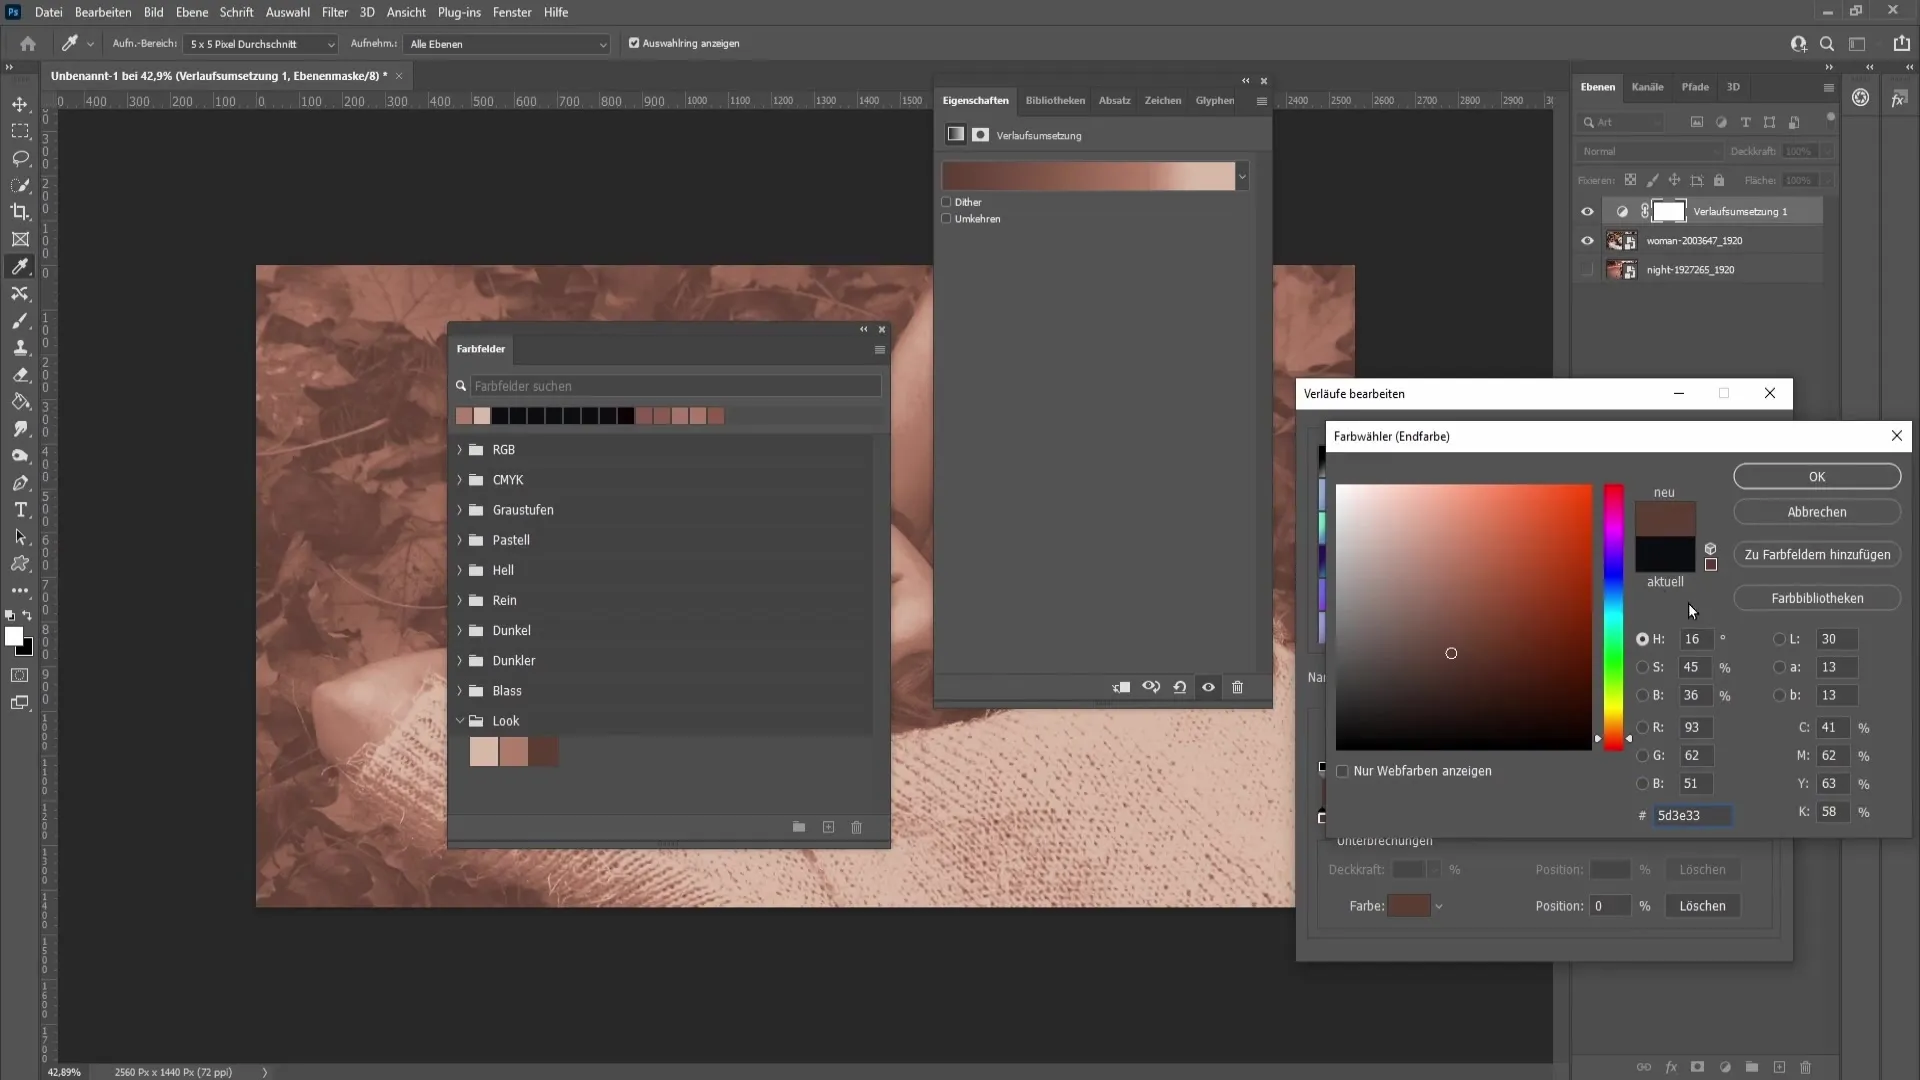Expand the Graustufen swatch folder
This screenshot has width=1920, height=1080.
coord(460,510)
